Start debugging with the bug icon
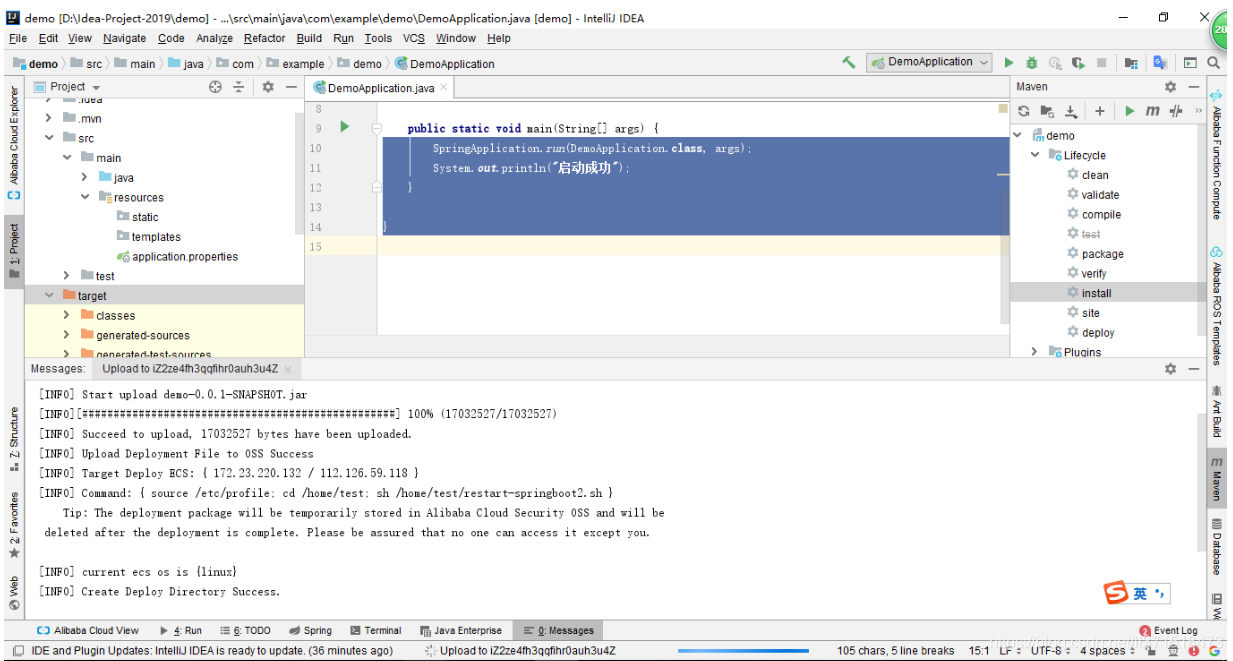1233x661 pixels. point(1031,62)
